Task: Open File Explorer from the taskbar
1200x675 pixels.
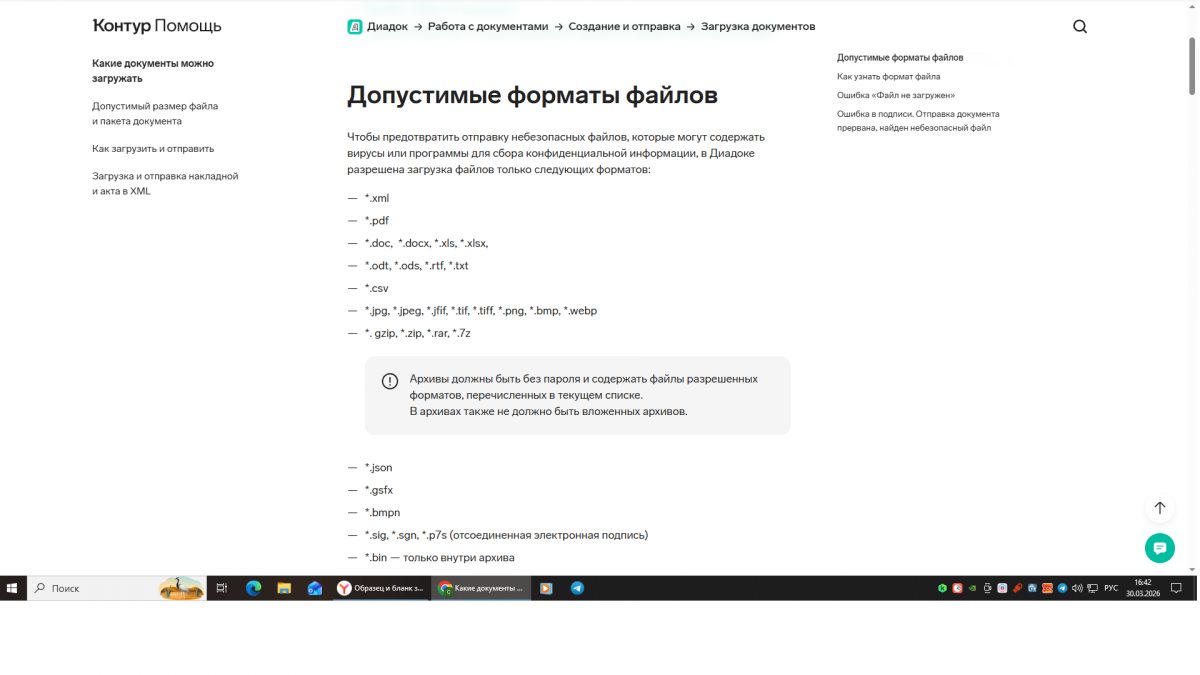Action: tap(284, 588)
